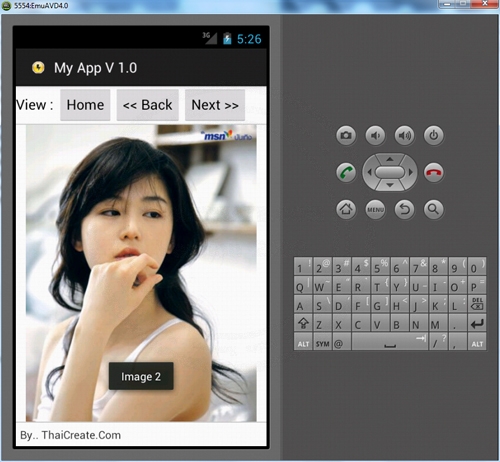
Task: Click the 5:26 clock in status bar
Action: tap(249, 39)
